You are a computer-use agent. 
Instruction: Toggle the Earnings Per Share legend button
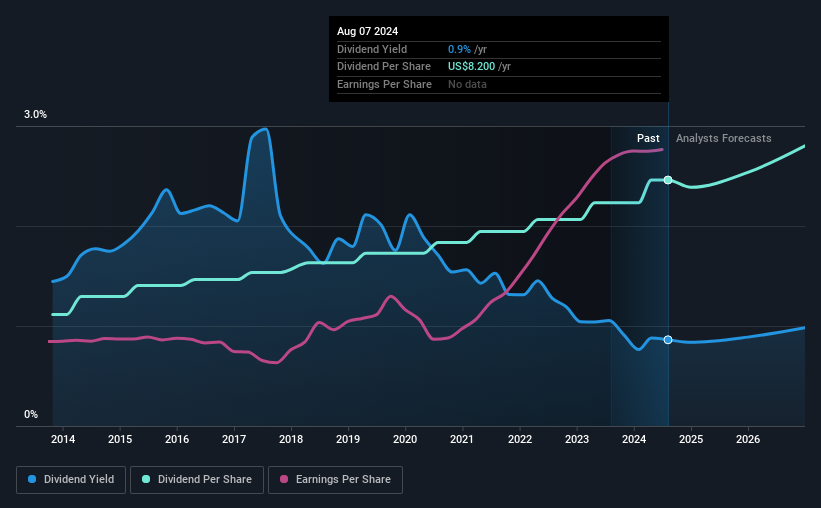[x=335, y=480]
